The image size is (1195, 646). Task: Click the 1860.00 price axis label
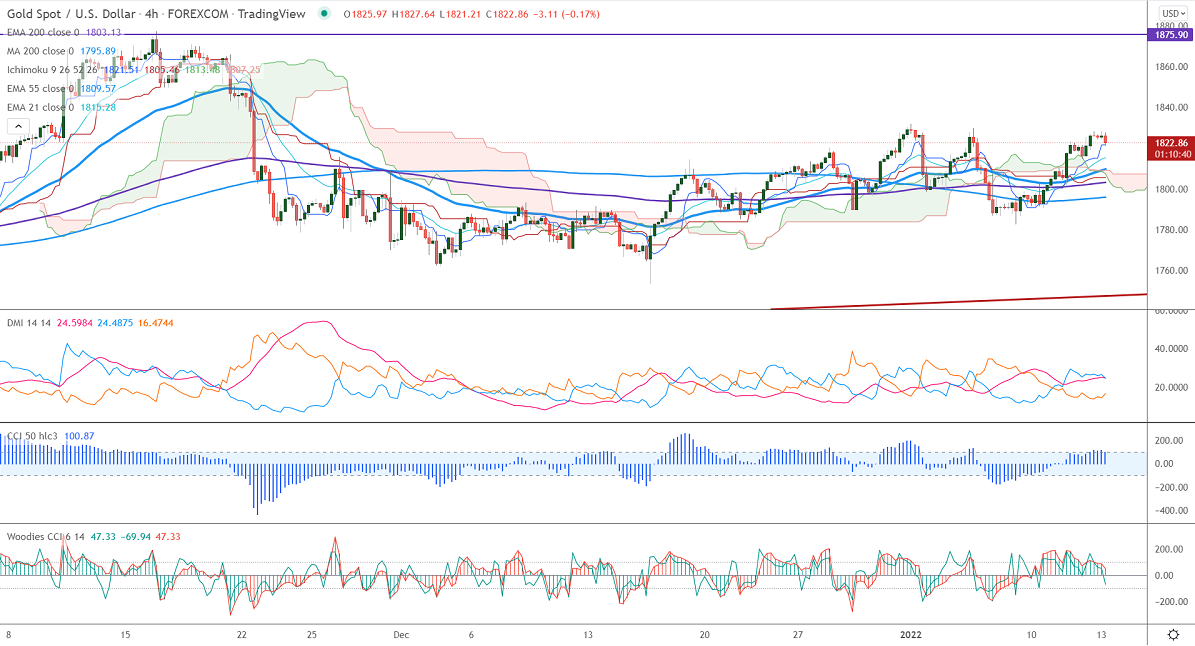1171,67
